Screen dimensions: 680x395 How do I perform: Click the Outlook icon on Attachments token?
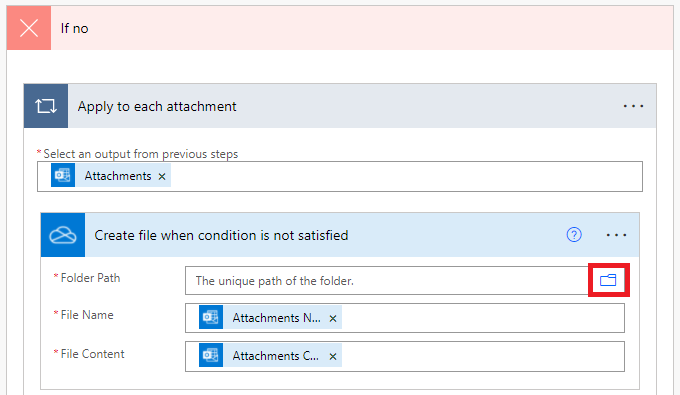(63, 175)
